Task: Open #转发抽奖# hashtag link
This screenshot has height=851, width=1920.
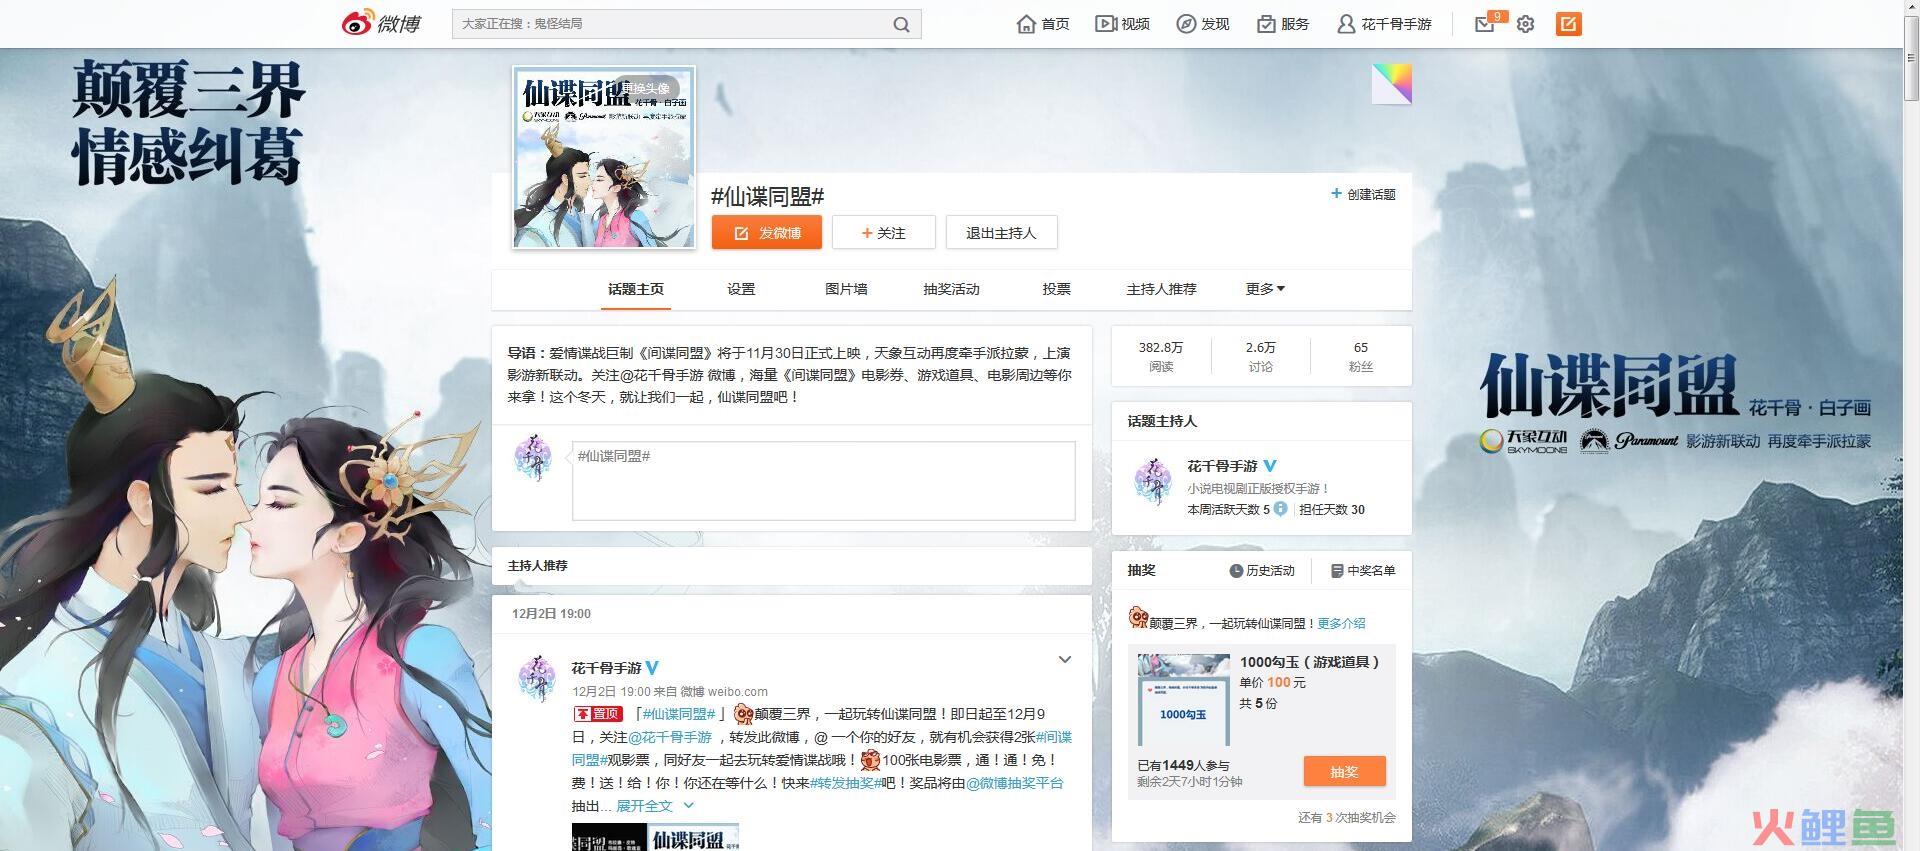Action: click(x=846, y=783)
